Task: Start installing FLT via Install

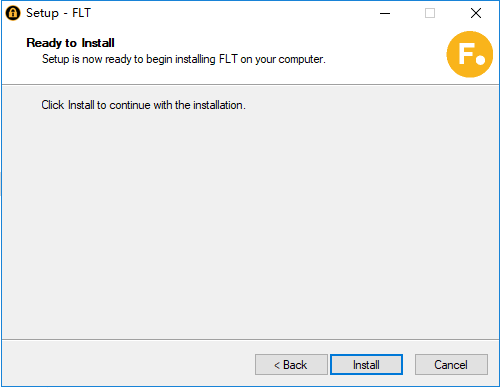Action: coord(366,365)
